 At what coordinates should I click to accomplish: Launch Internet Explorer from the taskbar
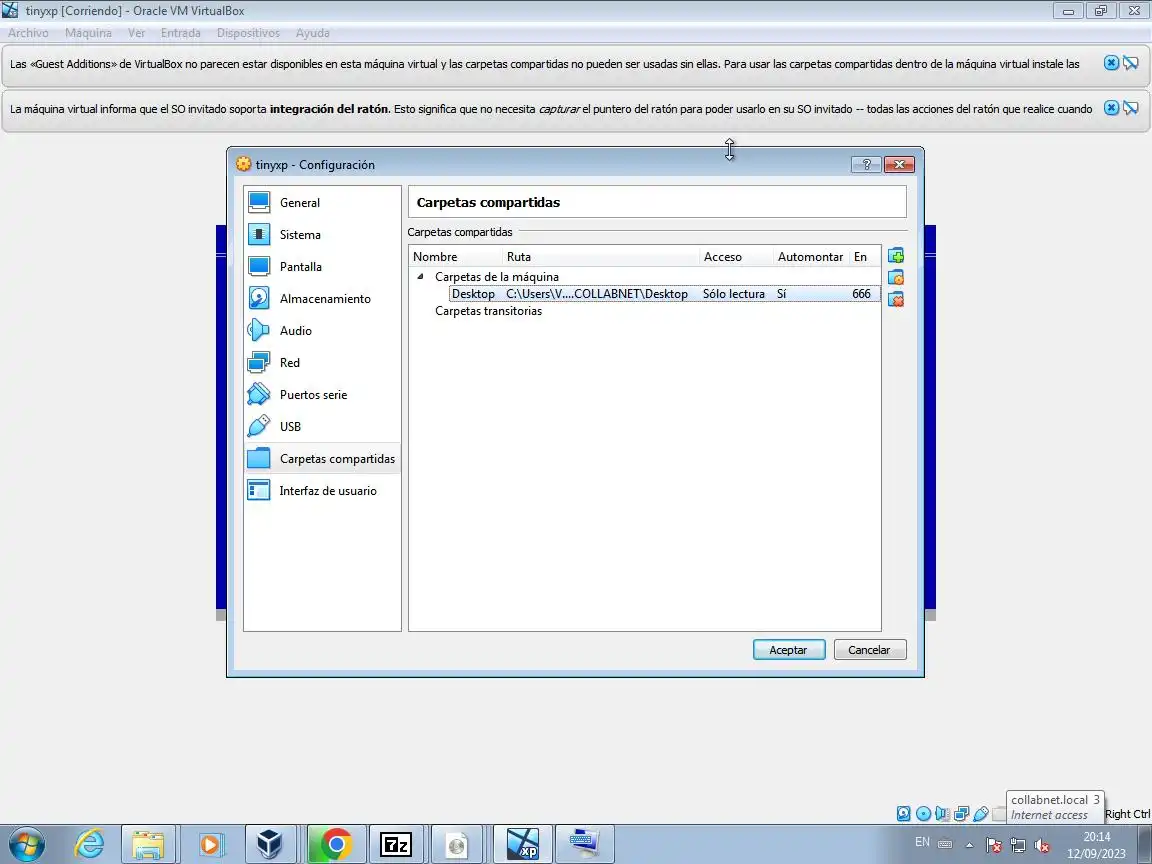point(90,843)
